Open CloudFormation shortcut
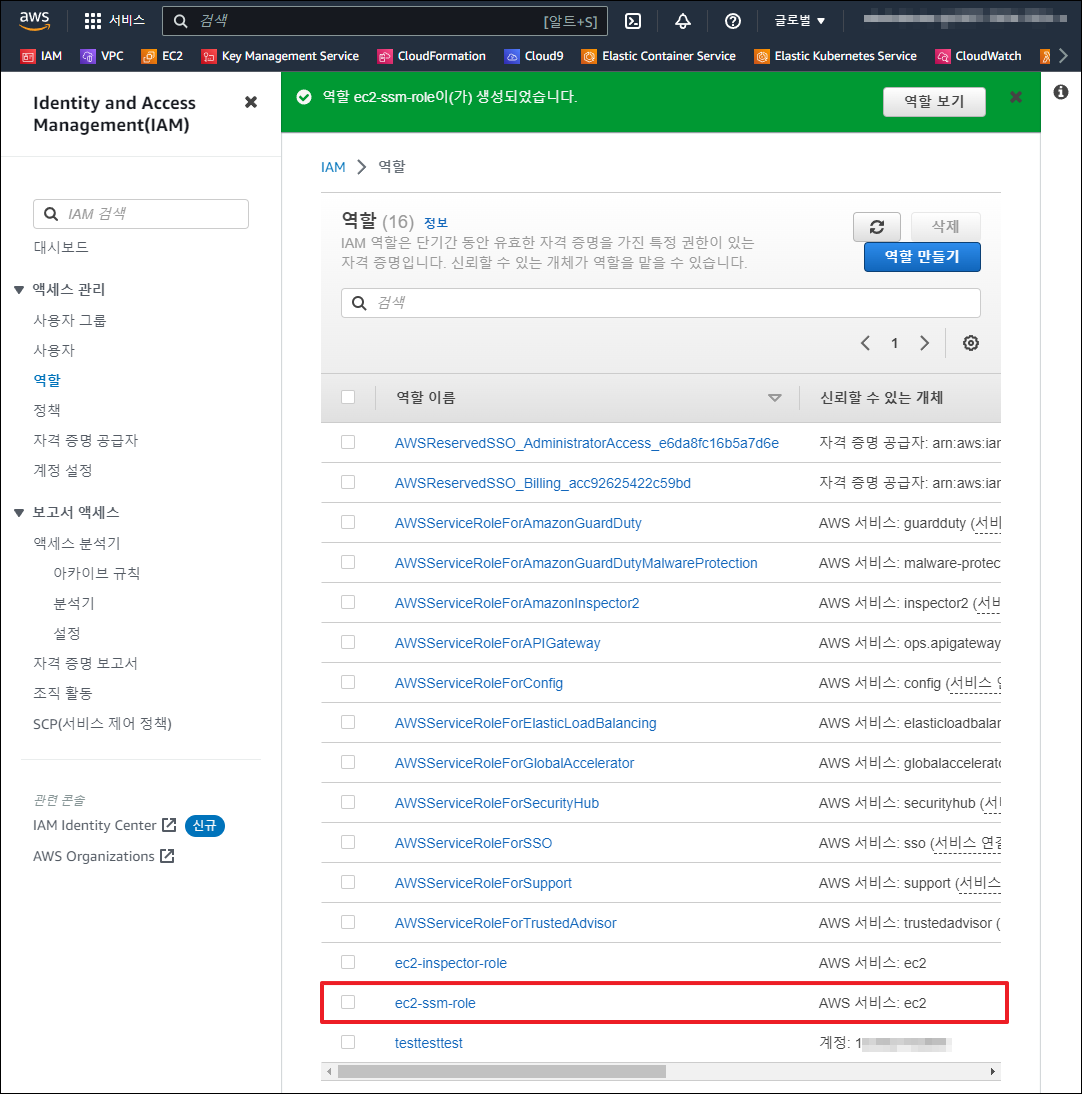Image resolution: width=1082 pixels, height=1094 pixels. point(432,56)
